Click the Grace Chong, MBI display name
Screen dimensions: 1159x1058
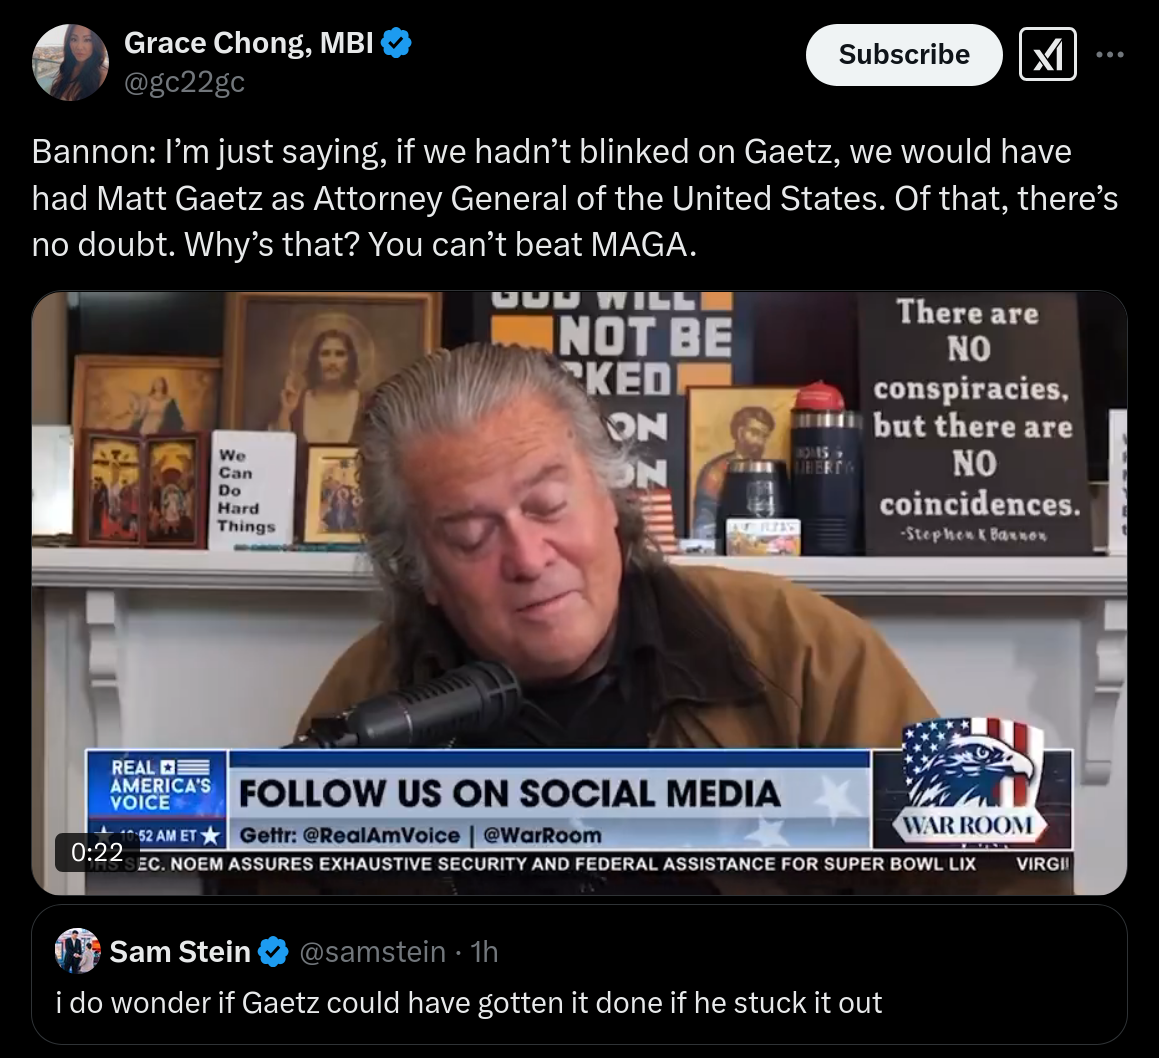248,43
